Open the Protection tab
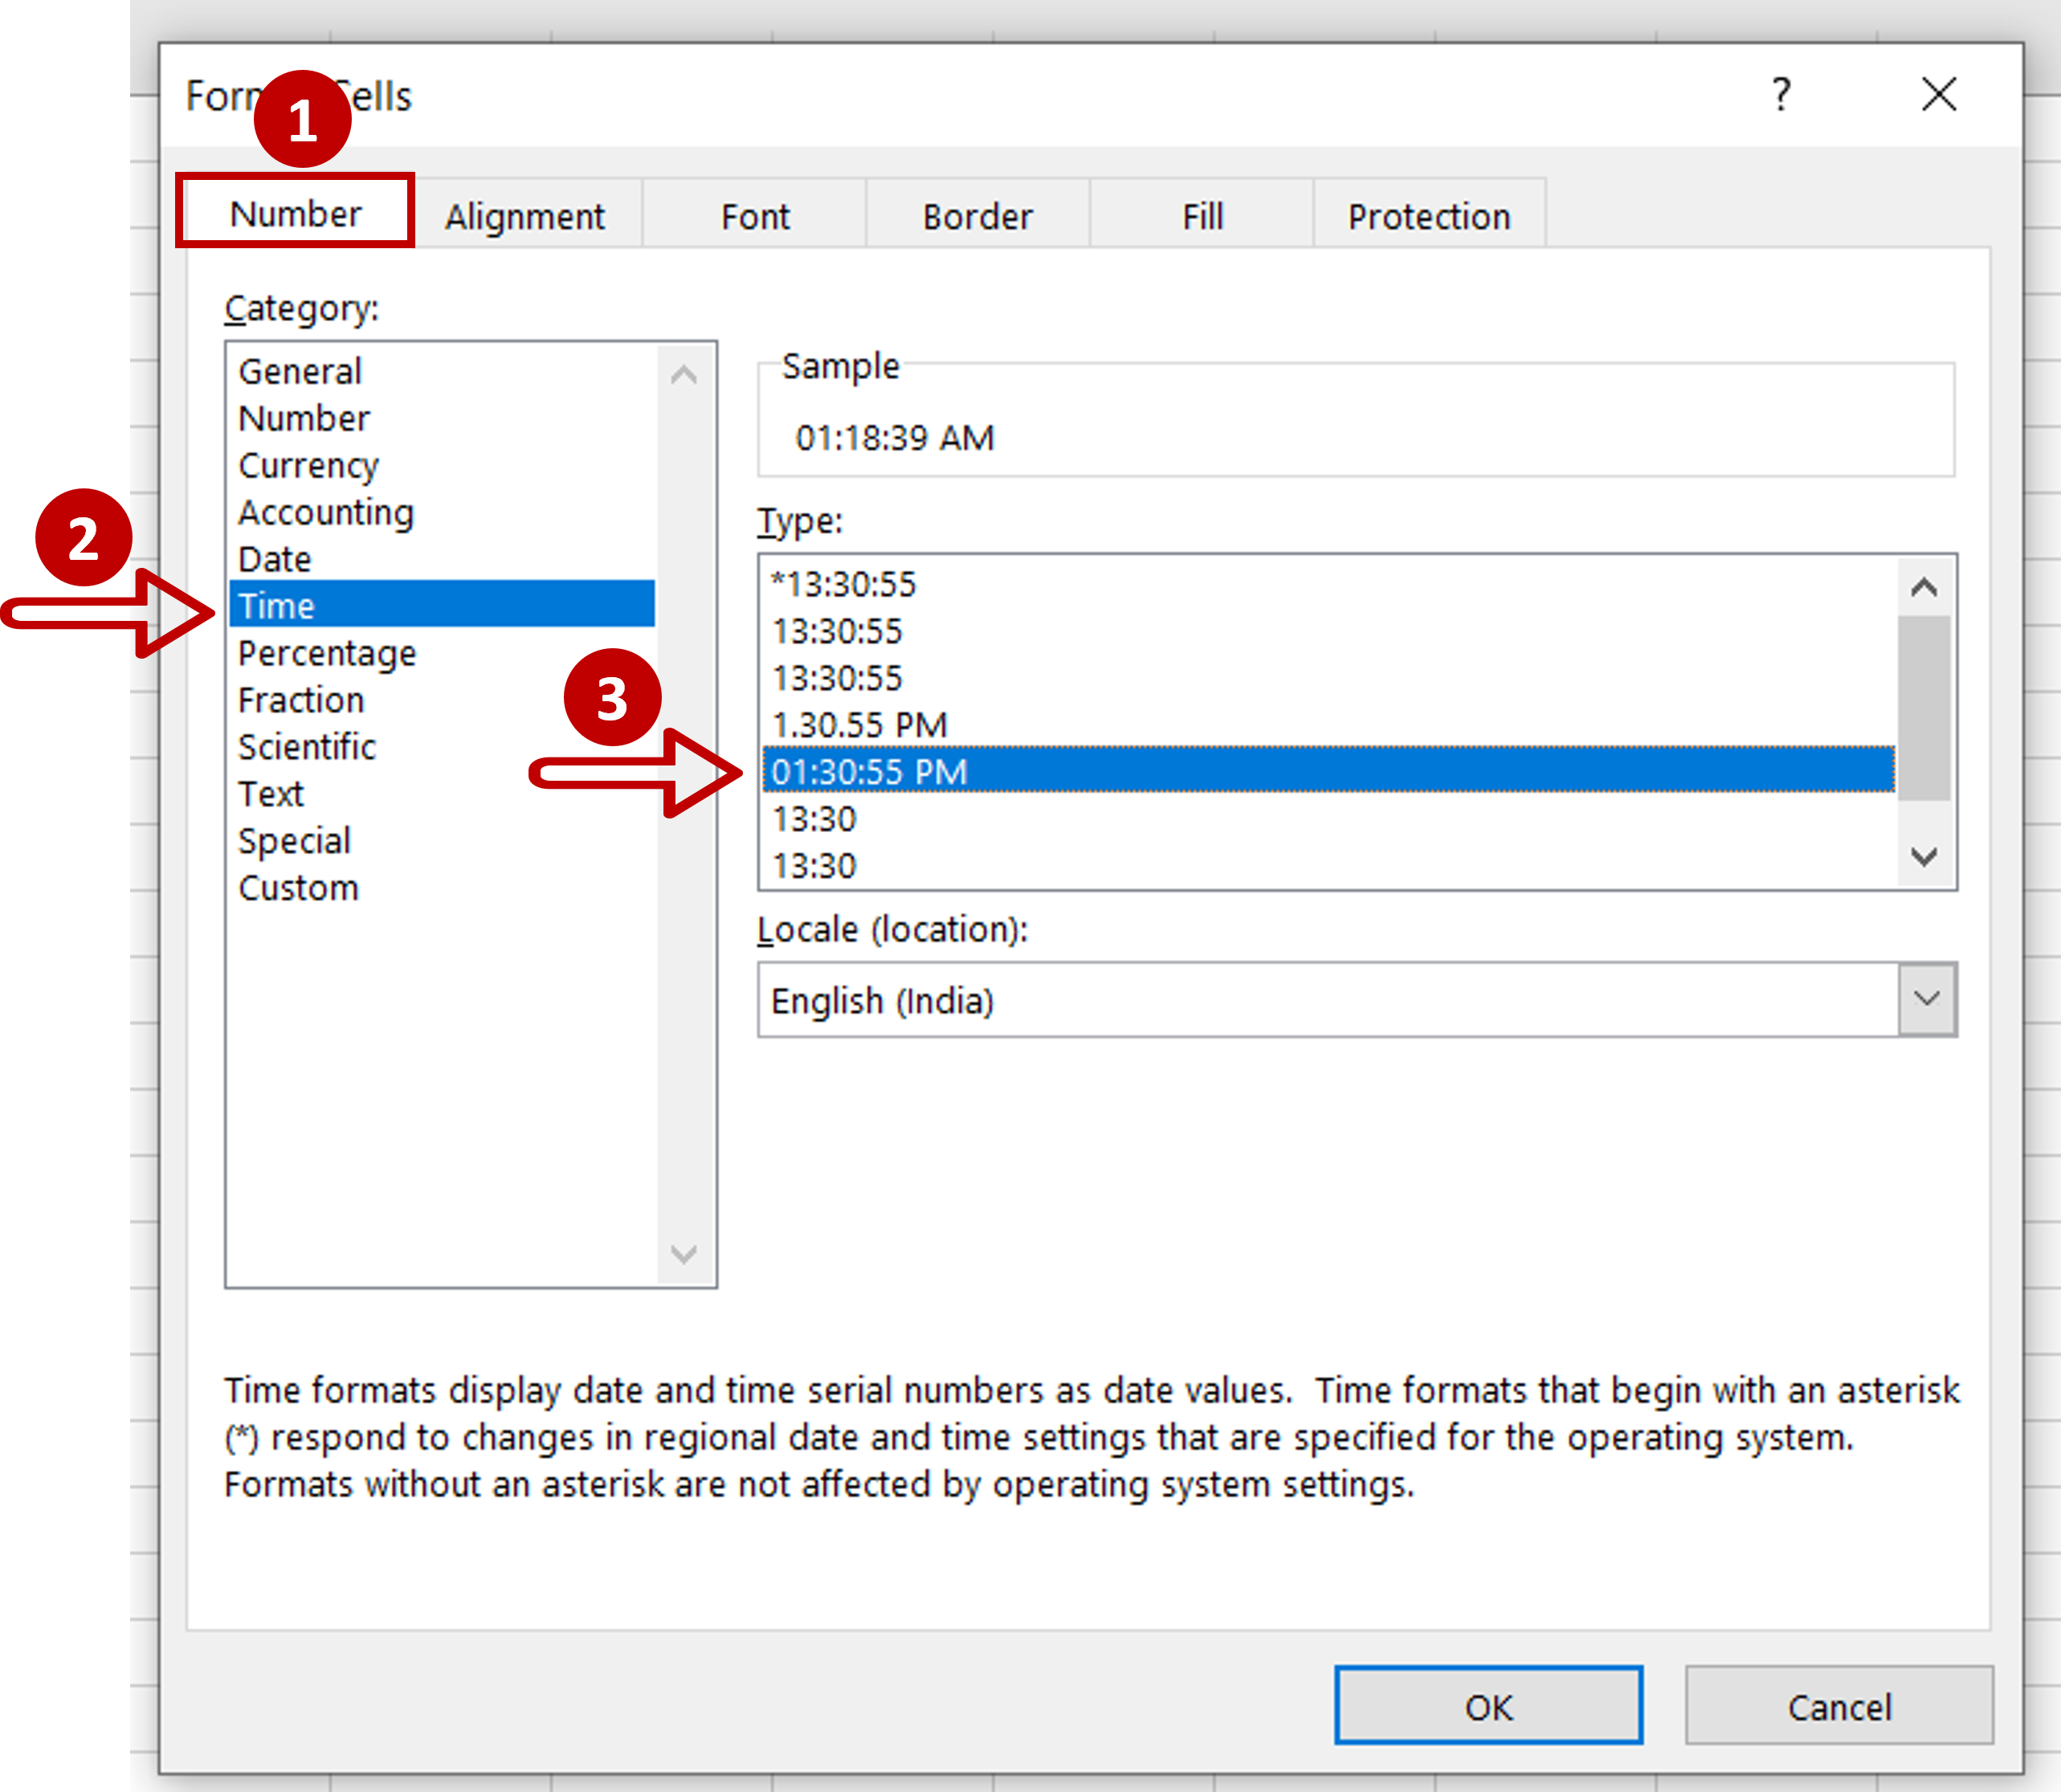 [1428, 216]
